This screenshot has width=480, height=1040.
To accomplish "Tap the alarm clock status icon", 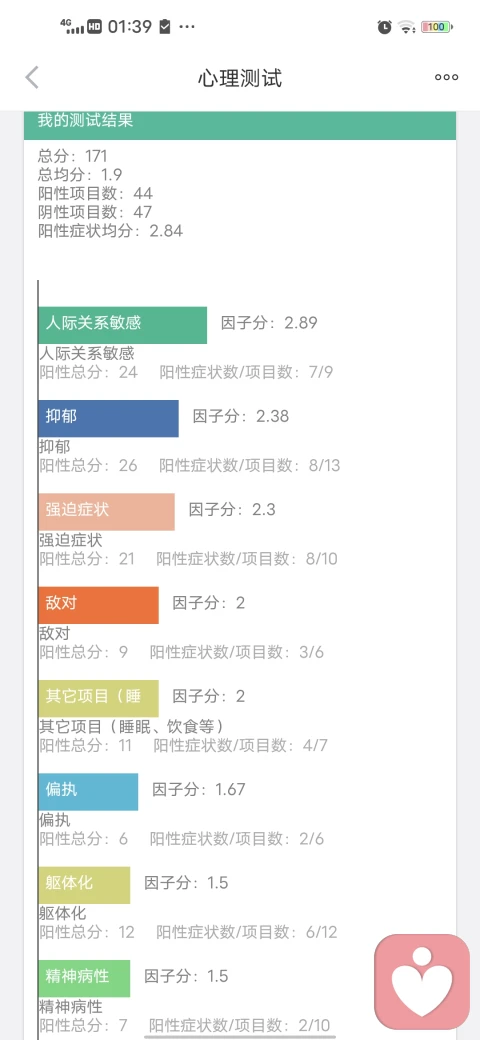I will coord(385,27).
